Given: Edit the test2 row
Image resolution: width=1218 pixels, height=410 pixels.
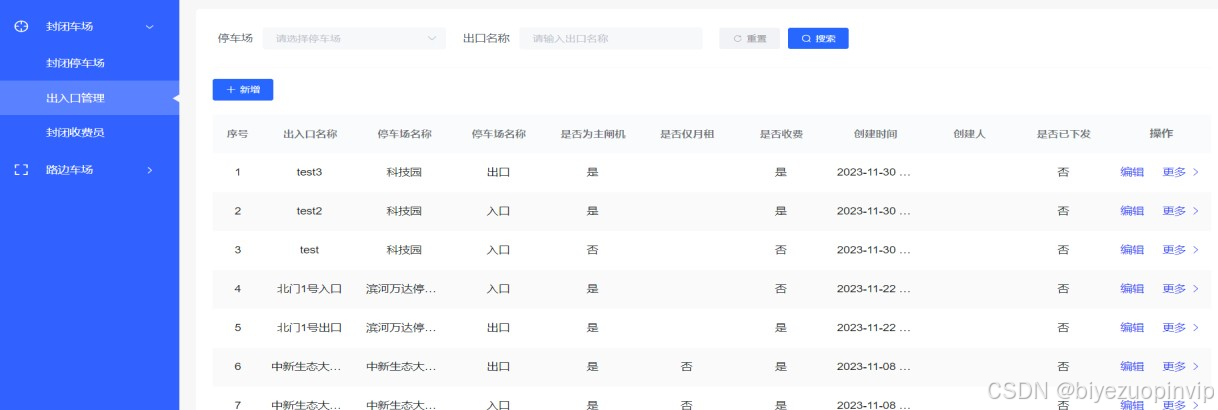Looking at the screenshot, I should [x=1132, y=211].
